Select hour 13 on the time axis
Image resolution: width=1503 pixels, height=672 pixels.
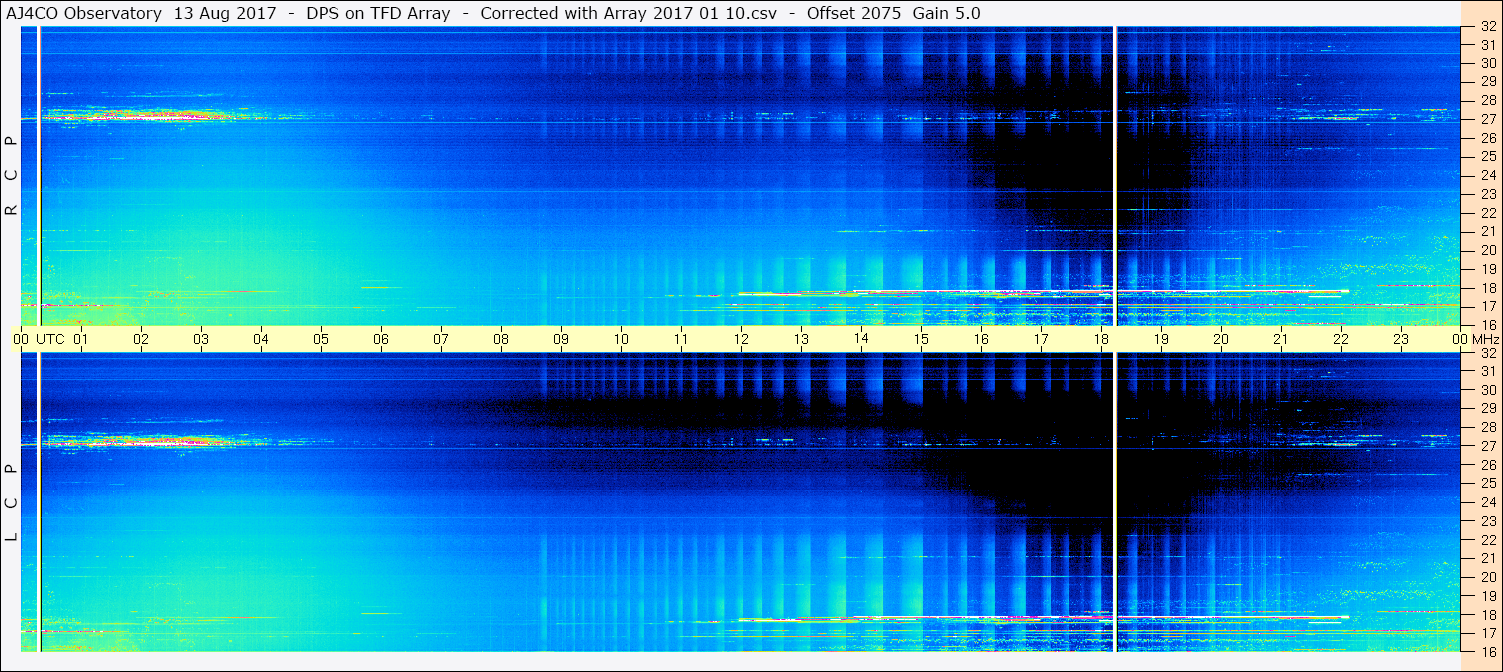801,339
